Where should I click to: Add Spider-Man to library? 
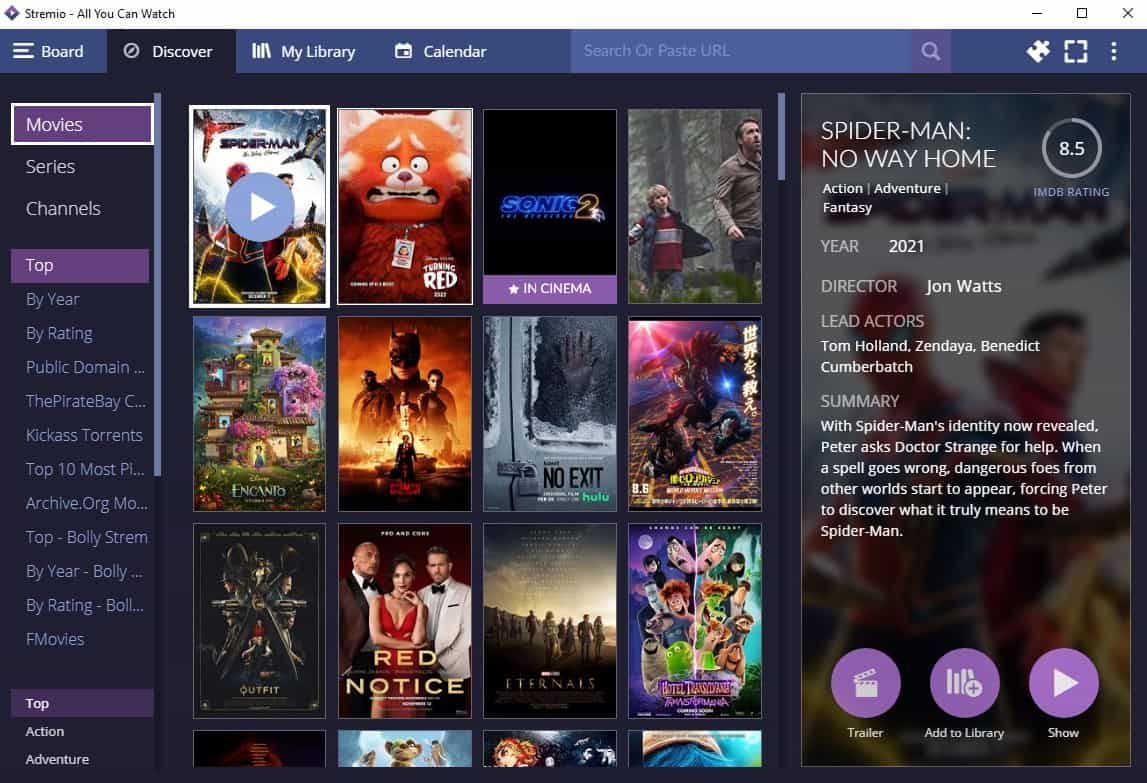(x=964, y=684)
